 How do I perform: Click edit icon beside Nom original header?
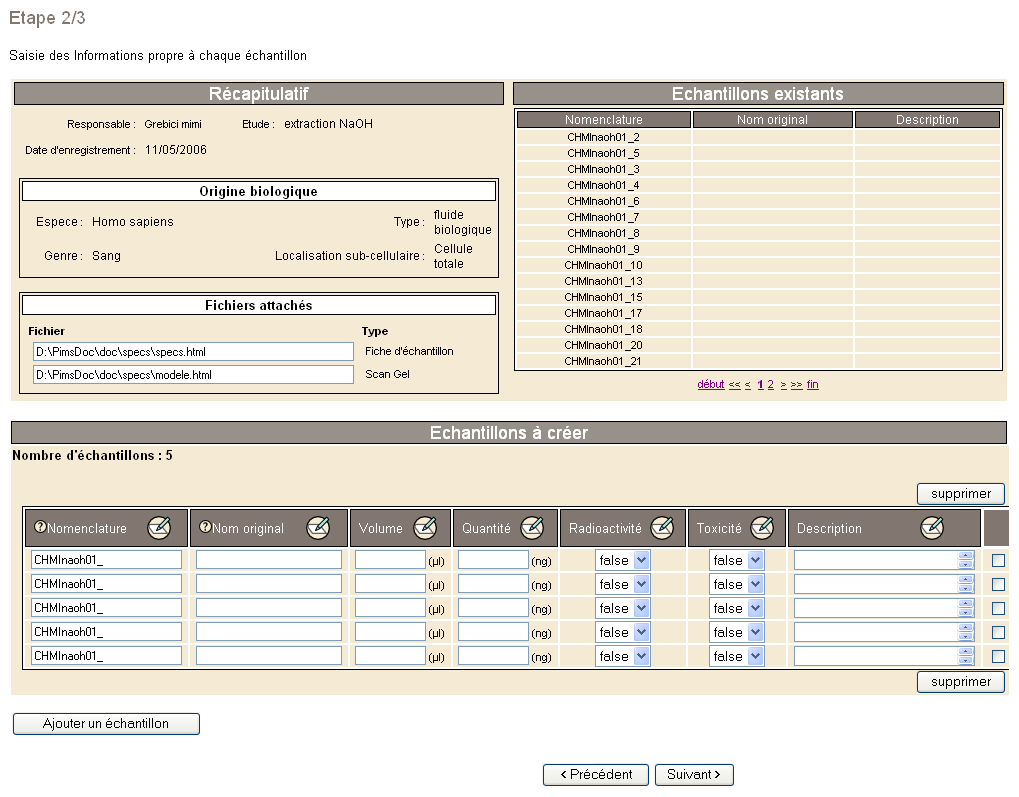(x=318, y=528)
